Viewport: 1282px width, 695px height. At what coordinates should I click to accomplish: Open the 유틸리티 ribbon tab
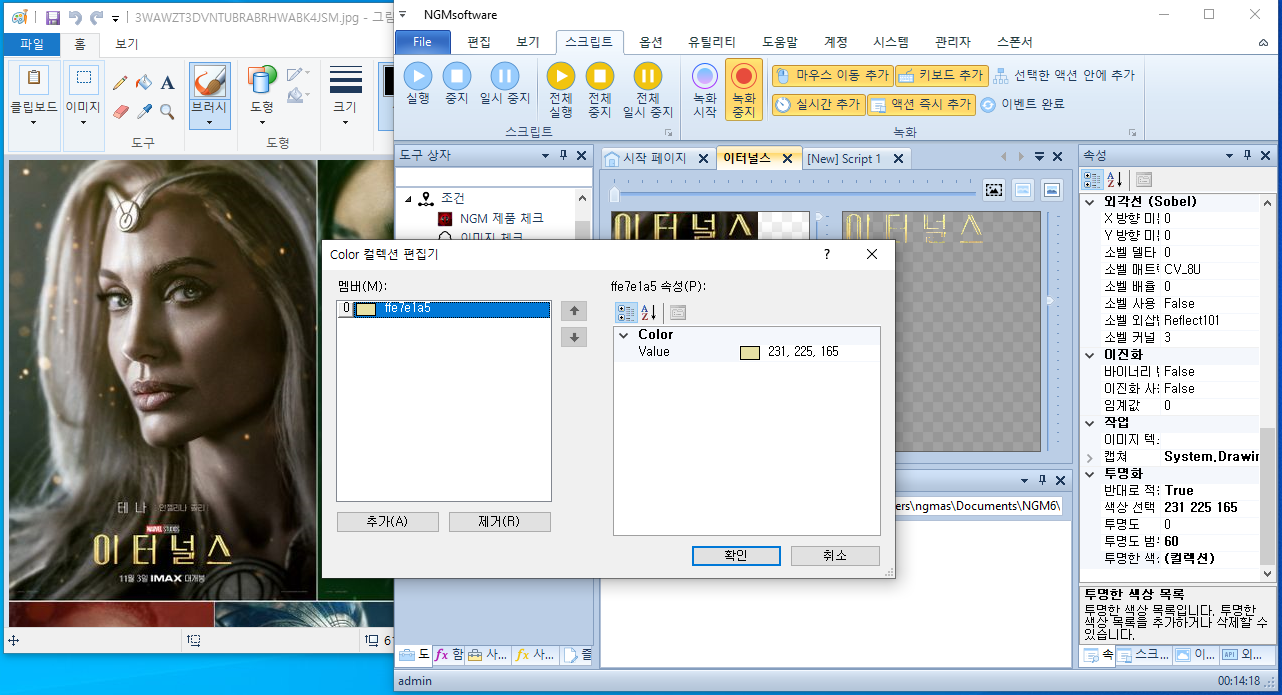(x=712, y=42)
